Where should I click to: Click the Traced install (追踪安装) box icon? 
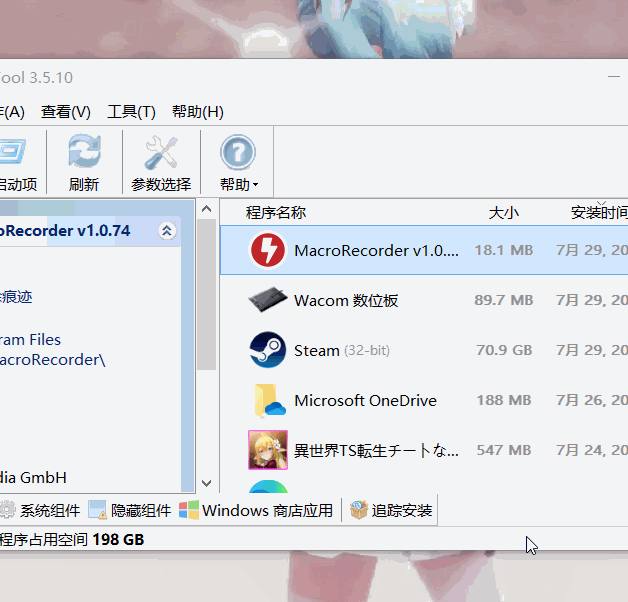[x=358, y=510]
